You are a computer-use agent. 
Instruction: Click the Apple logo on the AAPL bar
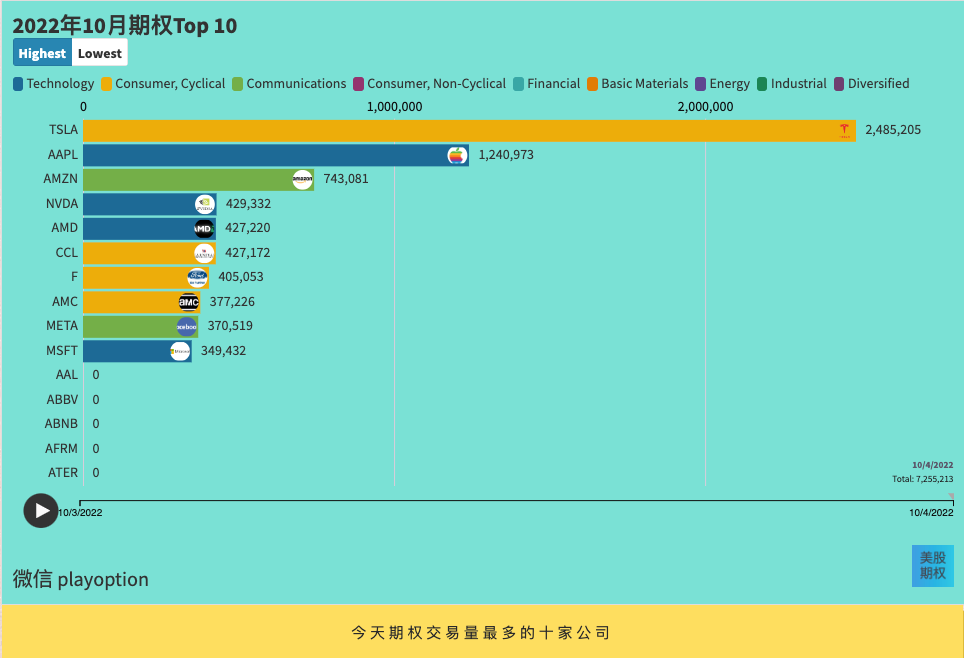coord(457,155)
